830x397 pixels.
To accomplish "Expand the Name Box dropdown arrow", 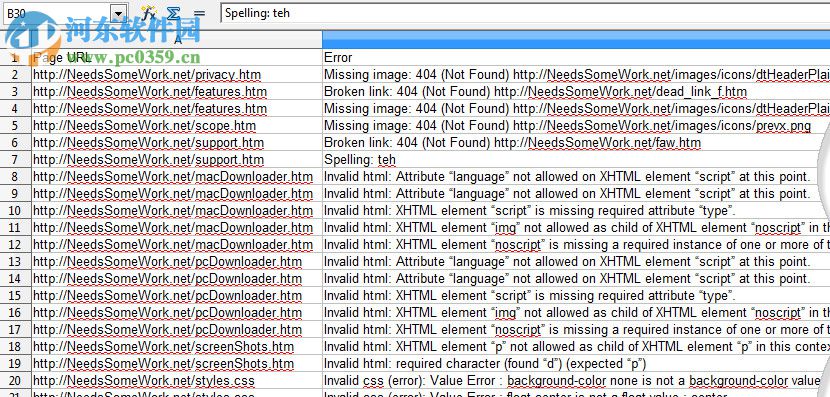I will (x=120, y=13).
